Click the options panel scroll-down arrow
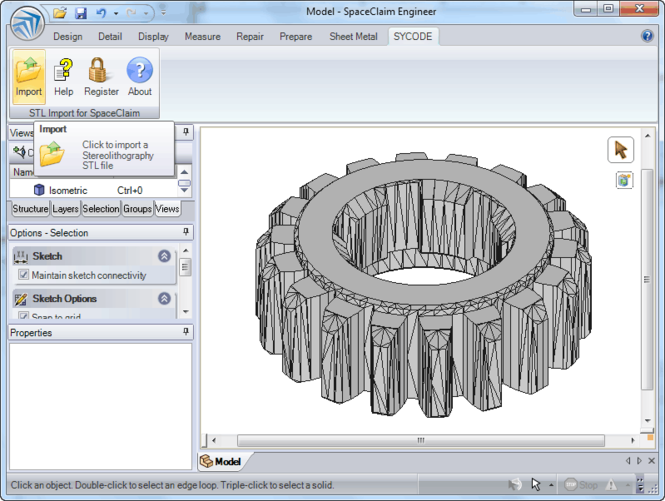Image resolution: width=665 pixels, height=501 pixels. [185, 312]
